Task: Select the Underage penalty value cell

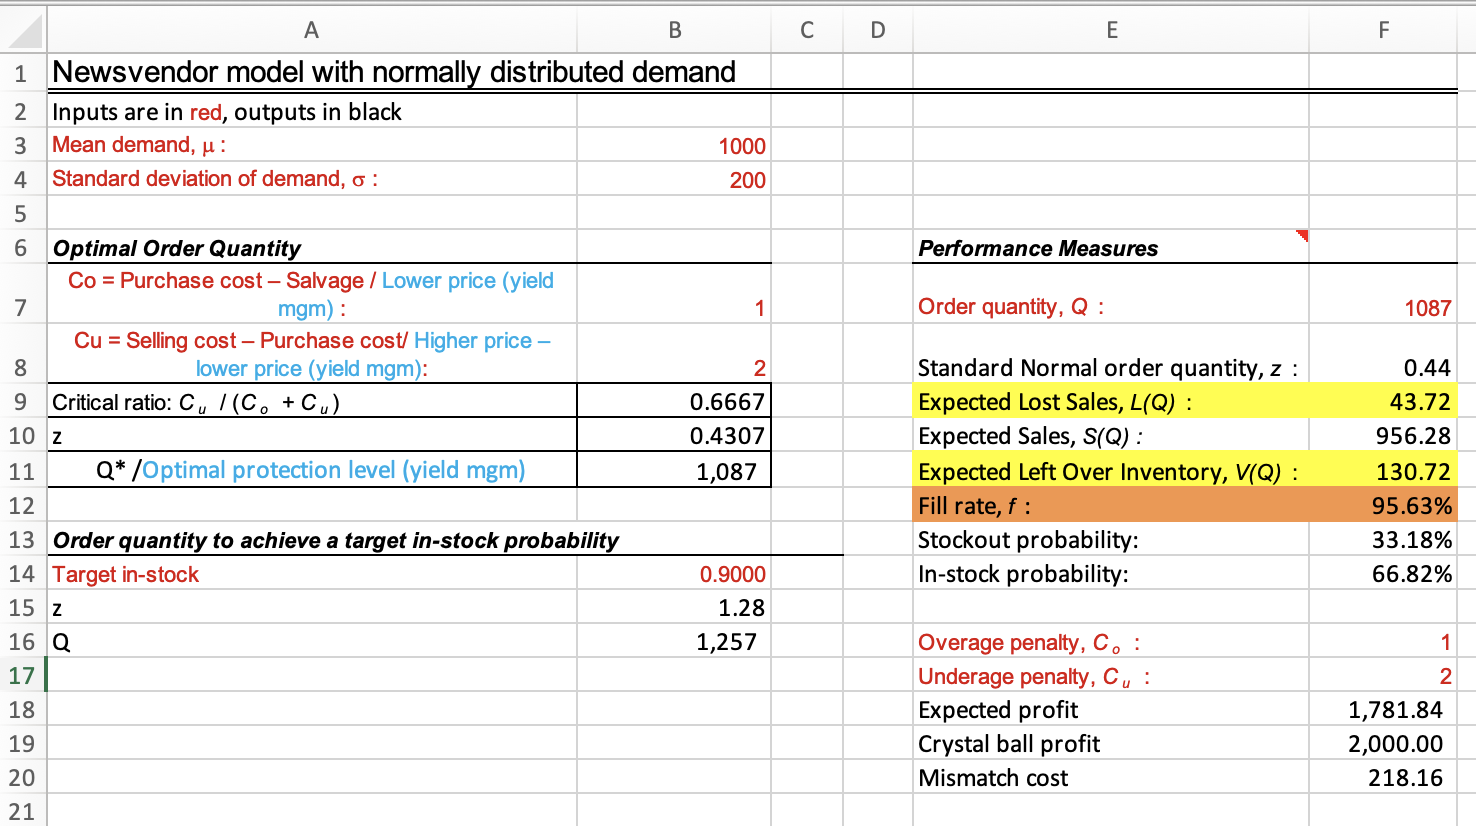Action: click(1383, 676)
